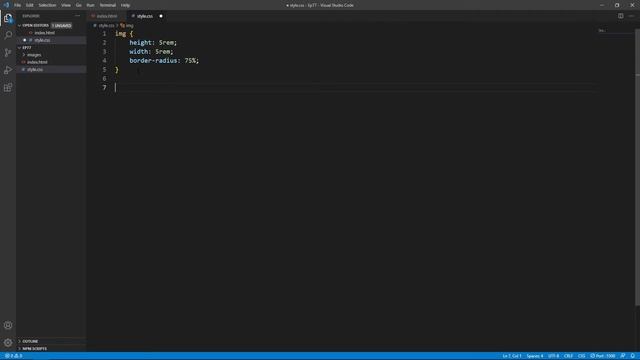The image size is (640, 360).
Task: Click the 'height: 5rem;' line
Action: tap(153, 42)
